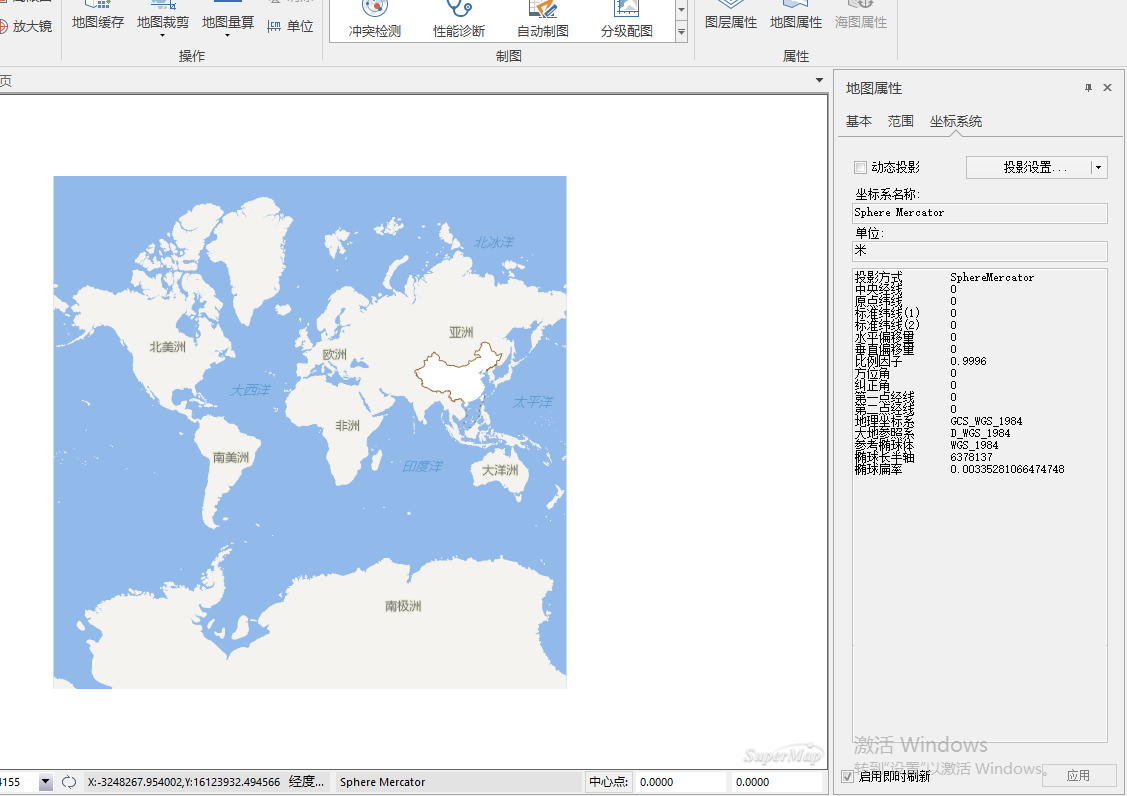Click the 地理坐标系 GCS_WGS_1984 row
Image resolution: width=1127 pixels, height=796 pixels.
point(939,421)
